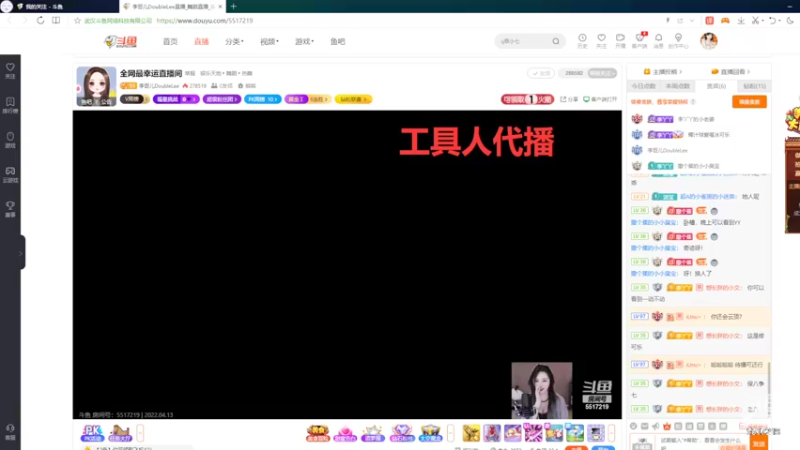
Task: Open 游戏 icon in left sidebar
Action: pyautogui.click(x=10, y=140)
